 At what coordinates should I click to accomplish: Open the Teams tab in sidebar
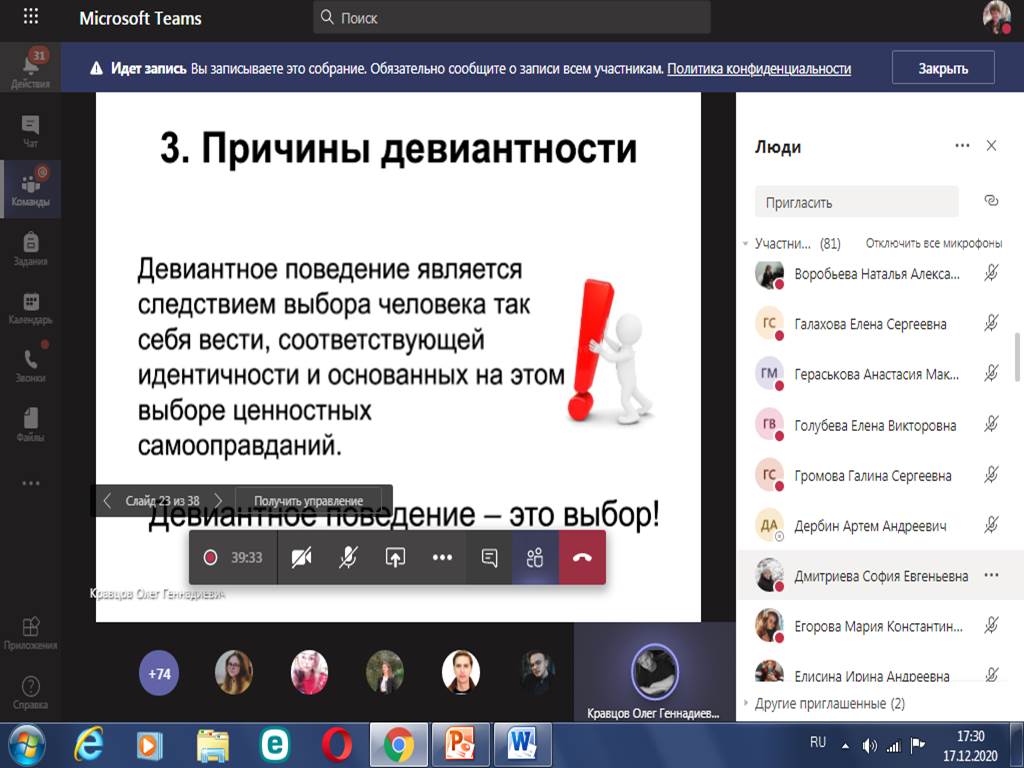click(x=30, y=186)
